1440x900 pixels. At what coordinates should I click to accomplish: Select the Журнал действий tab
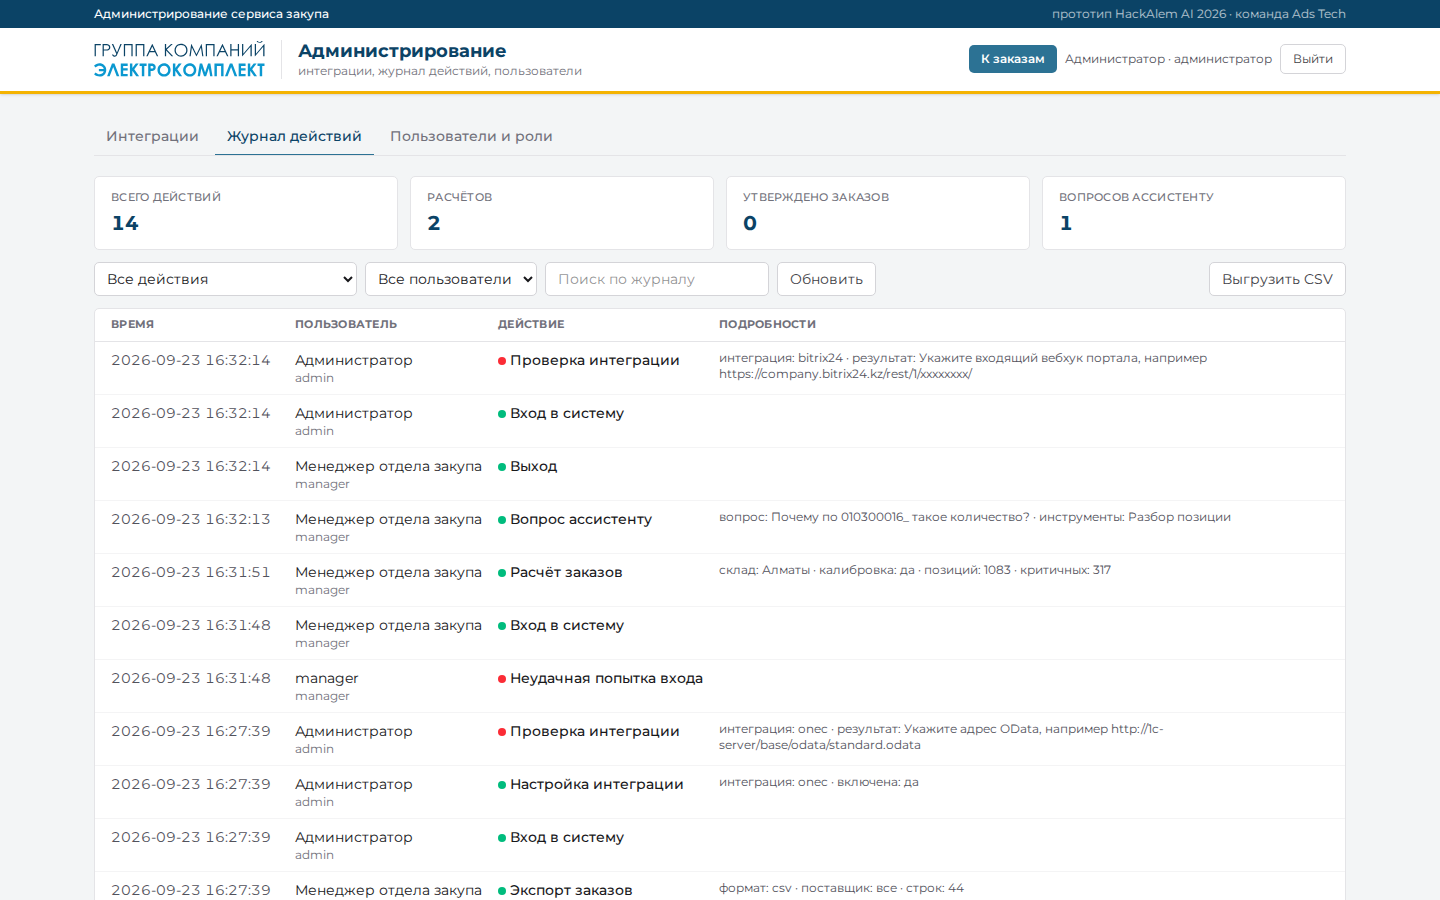click(x=294, y=136)
